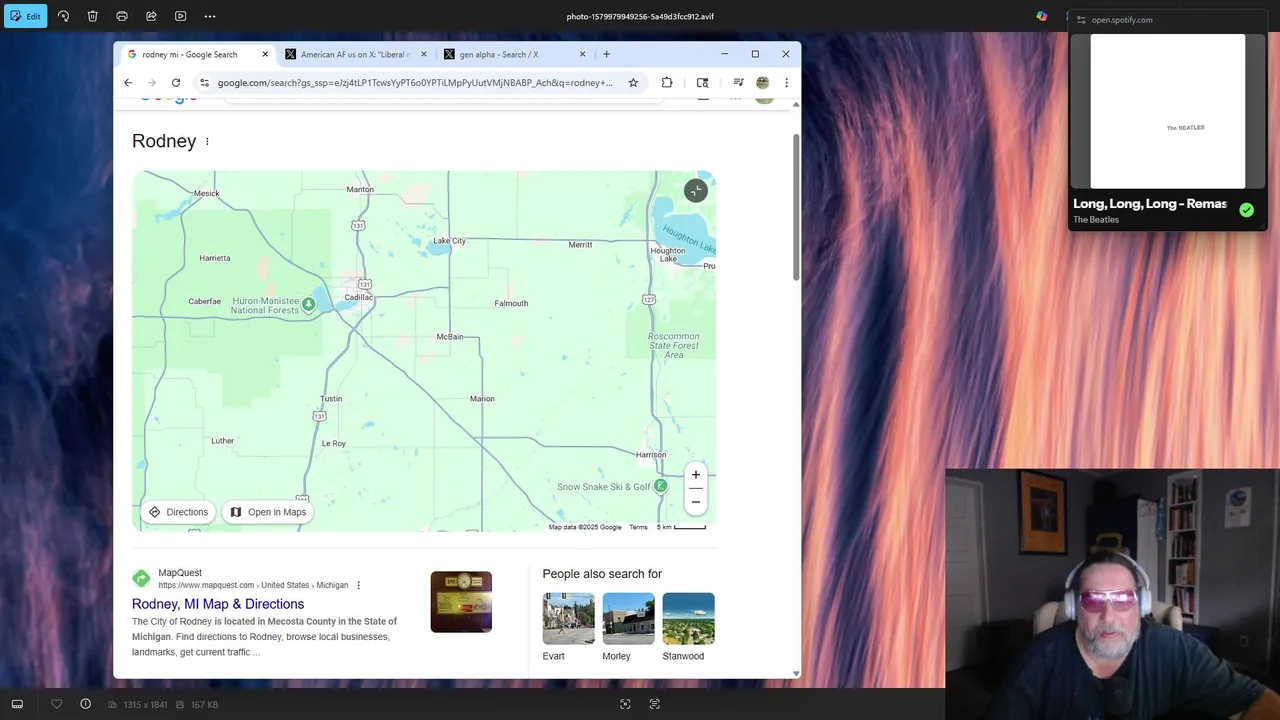Open the media controls icon in Chrome toolbar
The width and height of the screenshot is (1280, 720).
coord(738,83)
